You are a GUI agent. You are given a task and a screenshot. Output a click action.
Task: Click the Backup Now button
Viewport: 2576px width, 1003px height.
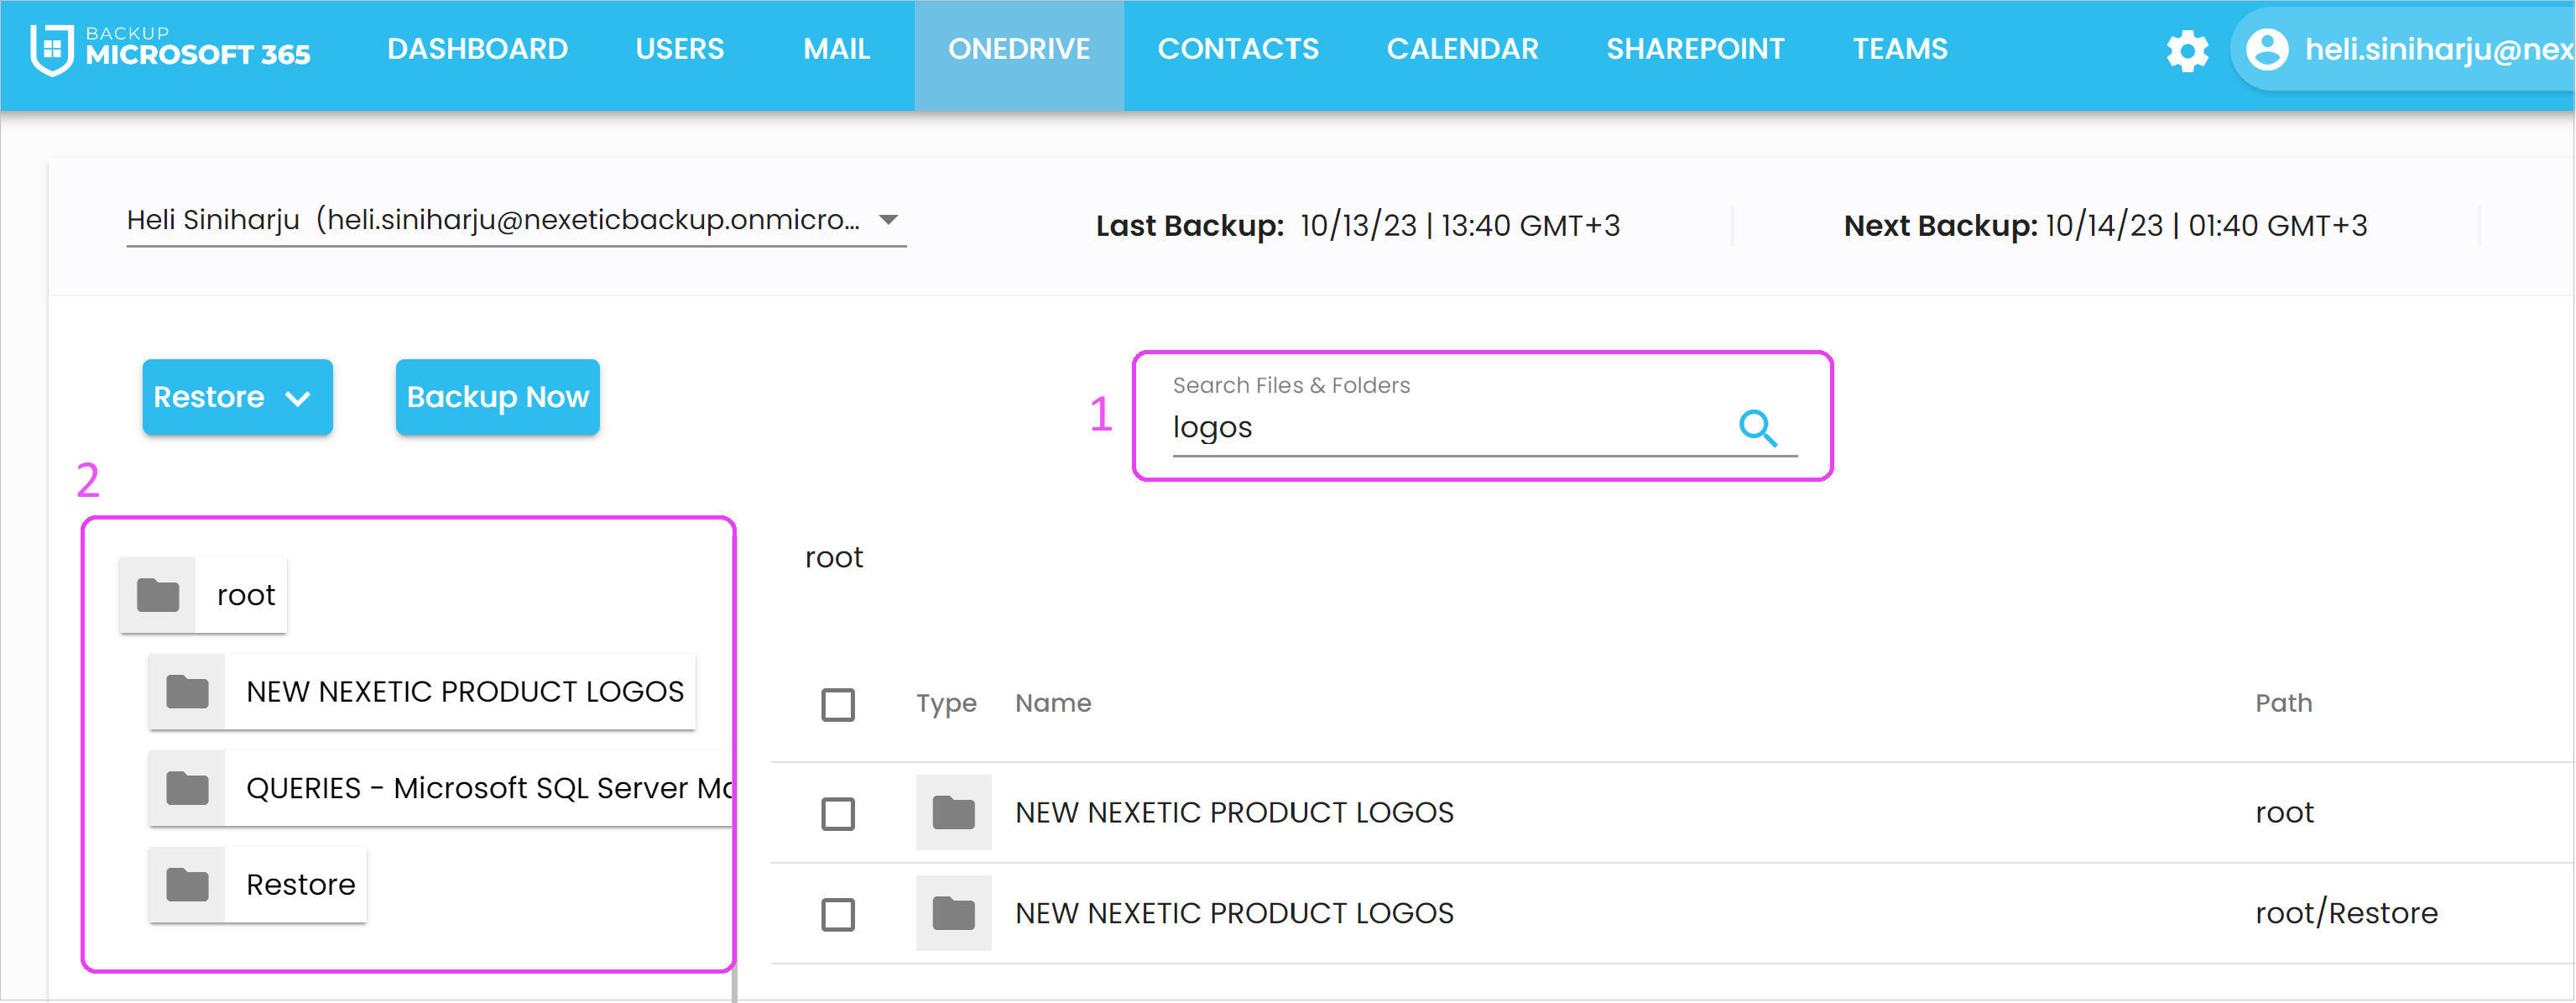[x=498, y=397]
